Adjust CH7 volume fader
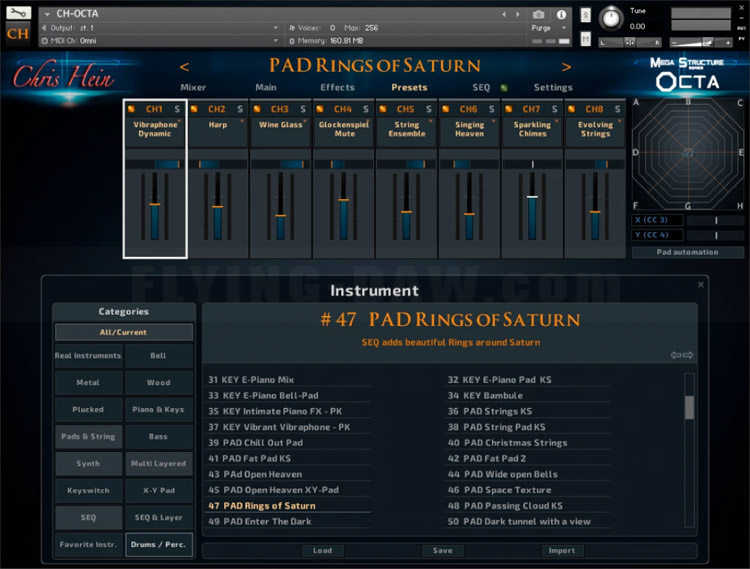The height and width of the screenshot is (569, 750). click(532, 197)
